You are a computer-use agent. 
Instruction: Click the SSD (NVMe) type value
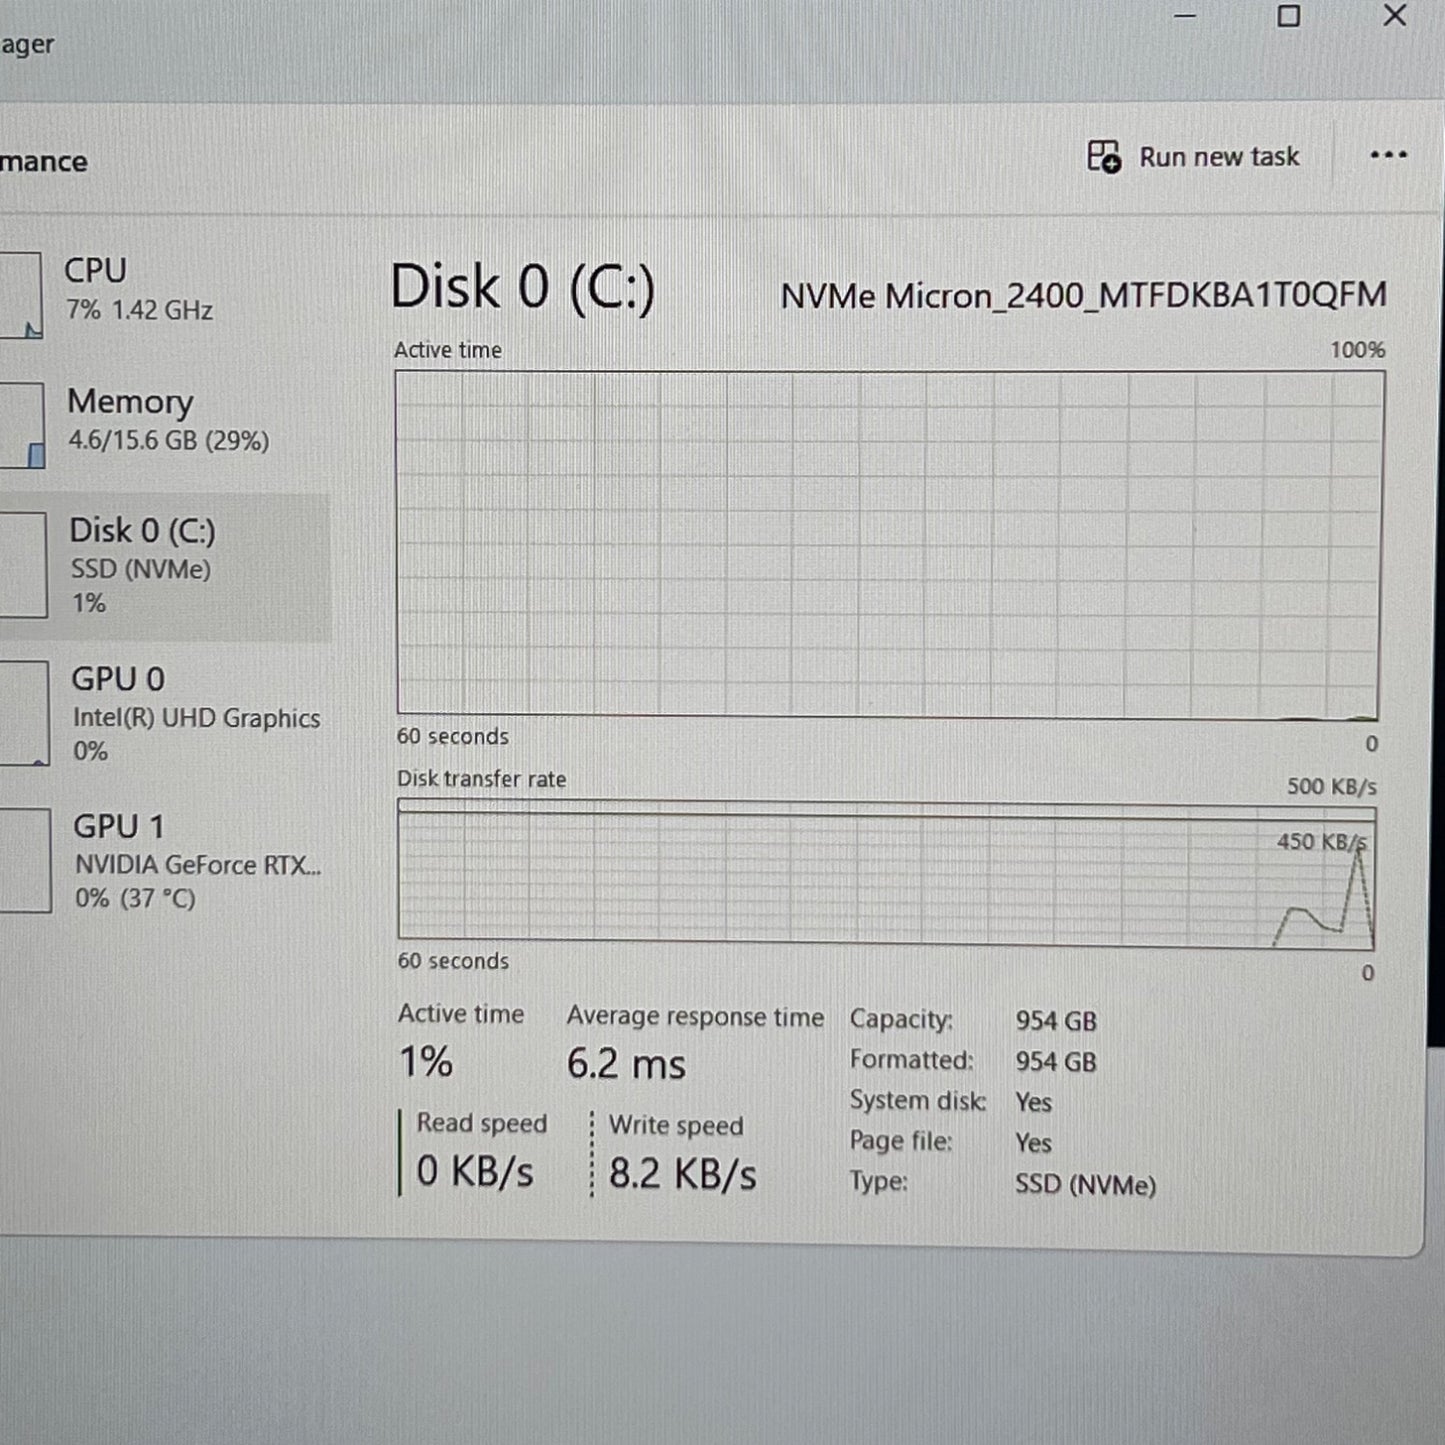pyautogui.click(x=1085, y=1184)
